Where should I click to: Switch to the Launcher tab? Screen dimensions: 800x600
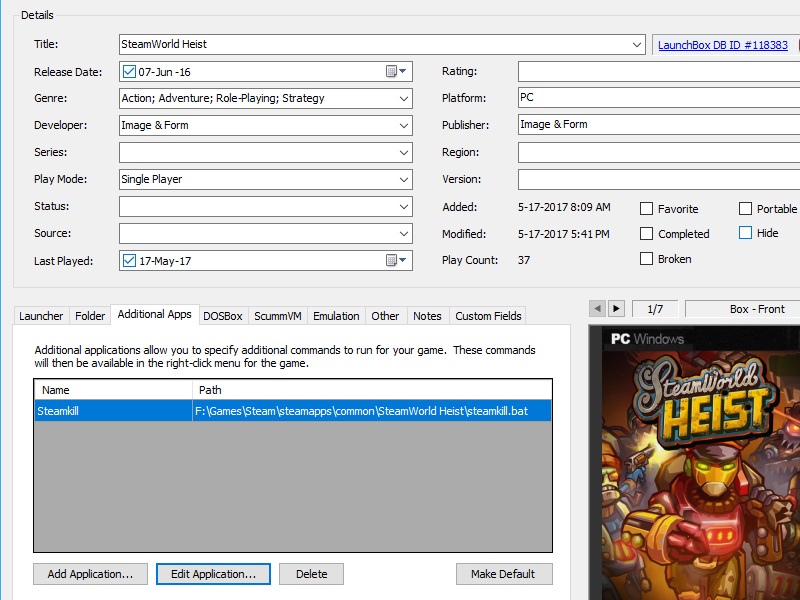click(41, 316)
